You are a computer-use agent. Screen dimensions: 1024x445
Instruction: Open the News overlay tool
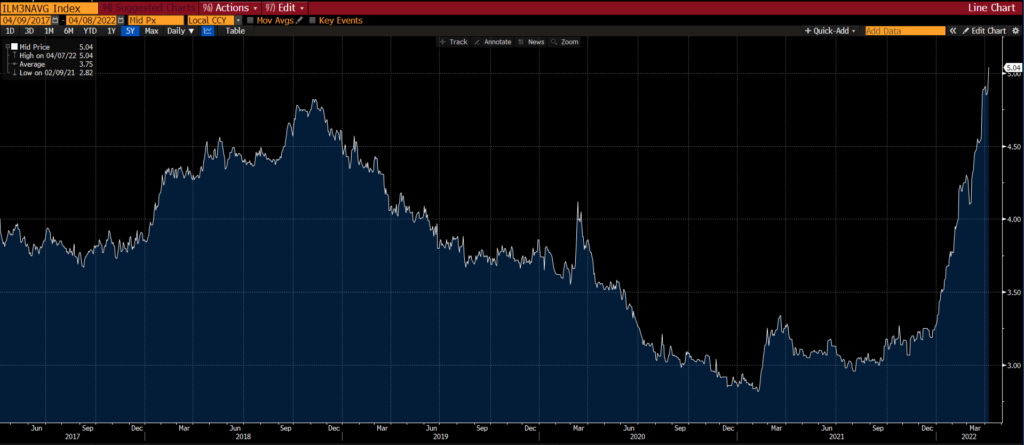point(532,42)
